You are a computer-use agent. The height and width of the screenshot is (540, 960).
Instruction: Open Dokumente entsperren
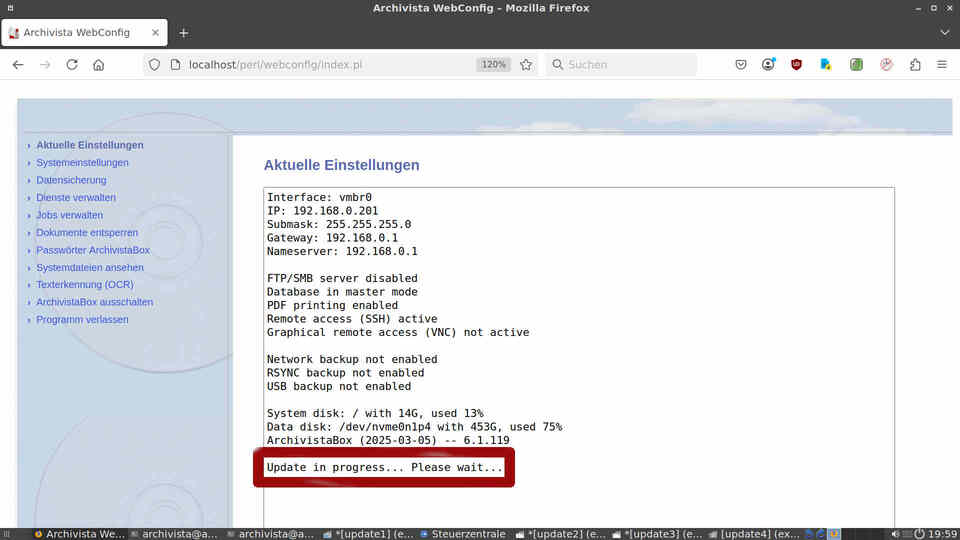(87, 233)
